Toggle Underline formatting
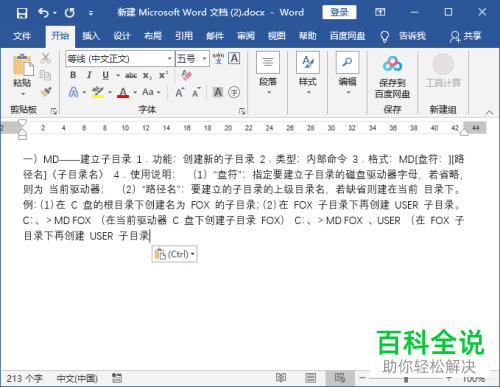The width and height of the screenshot is (500, 387). click(x=105, y=75)
